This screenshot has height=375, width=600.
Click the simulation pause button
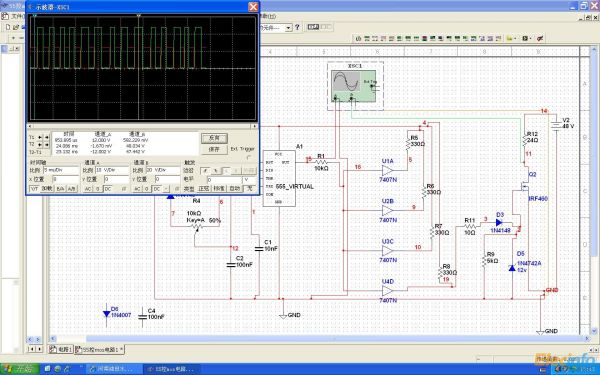[326, 27]
